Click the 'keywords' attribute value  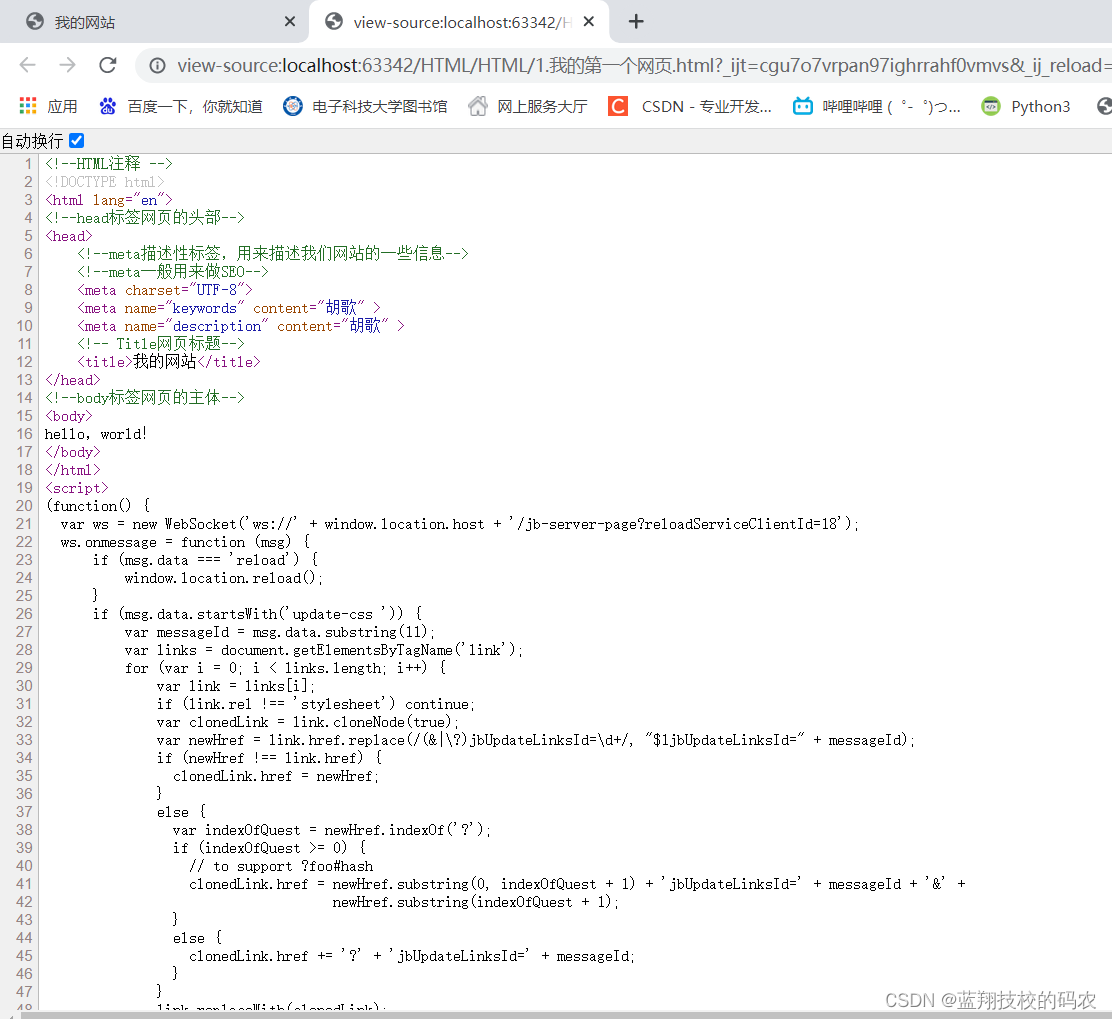click(x=204, y=308)
